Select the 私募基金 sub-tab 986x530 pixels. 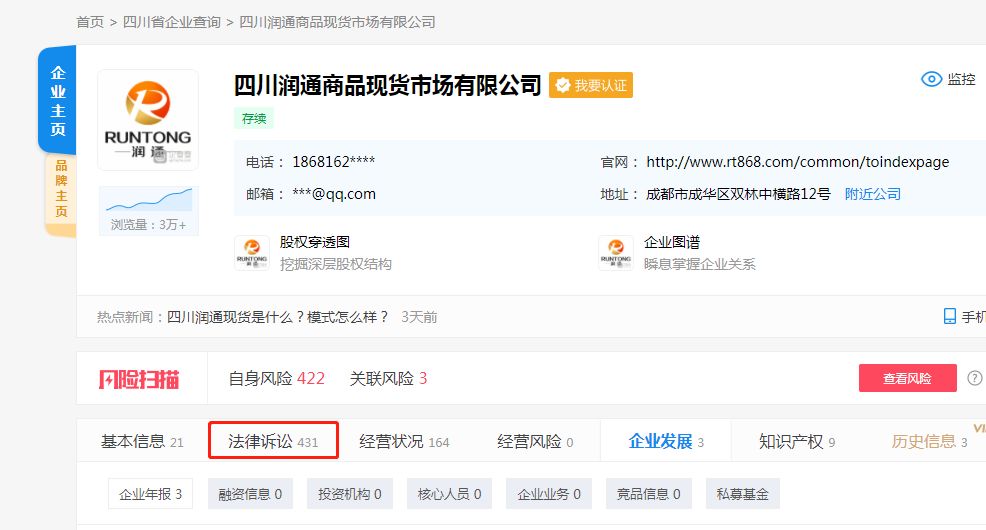point(743,494)
